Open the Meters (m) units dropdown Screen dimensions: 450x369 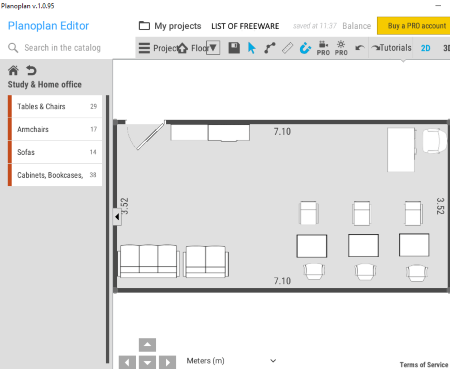(x=231, y=361)
